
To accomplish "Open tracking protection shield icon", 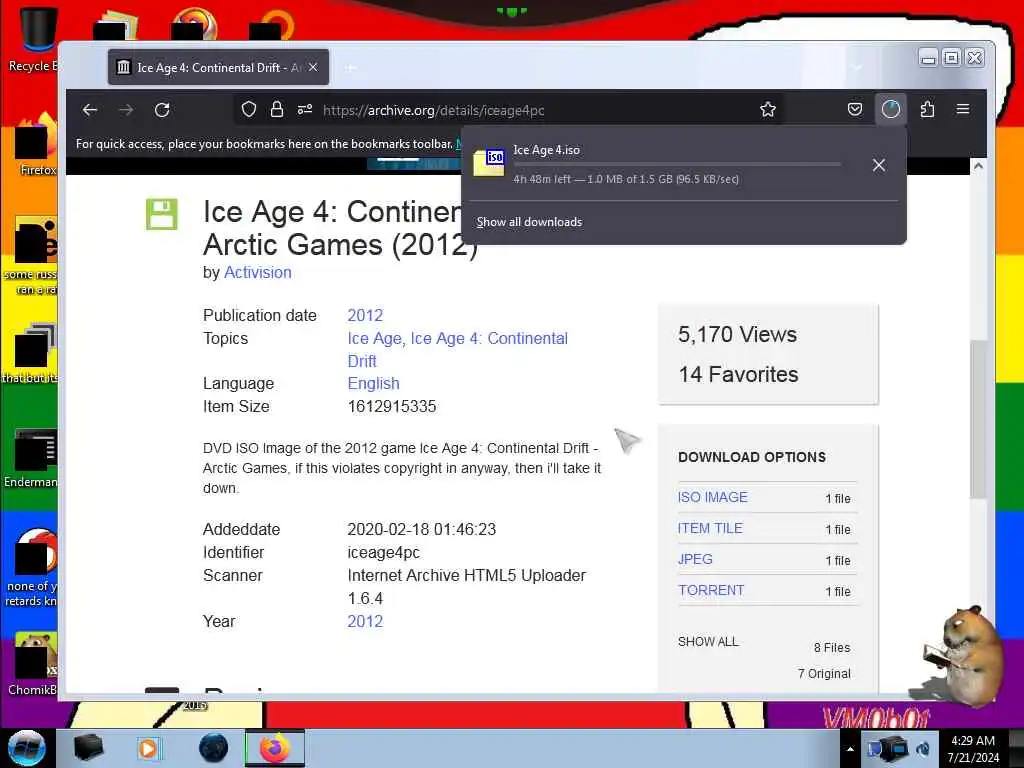I will pyautogui.click(x=249, y=110).
